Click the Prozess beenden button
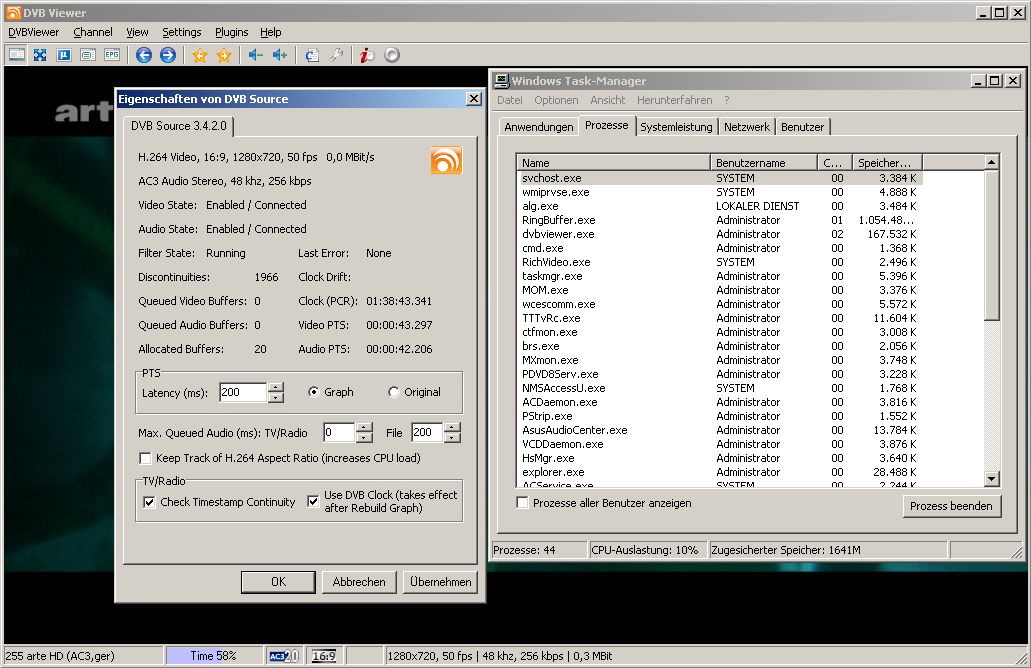1031x668 pixels. (x=950, y=506)
